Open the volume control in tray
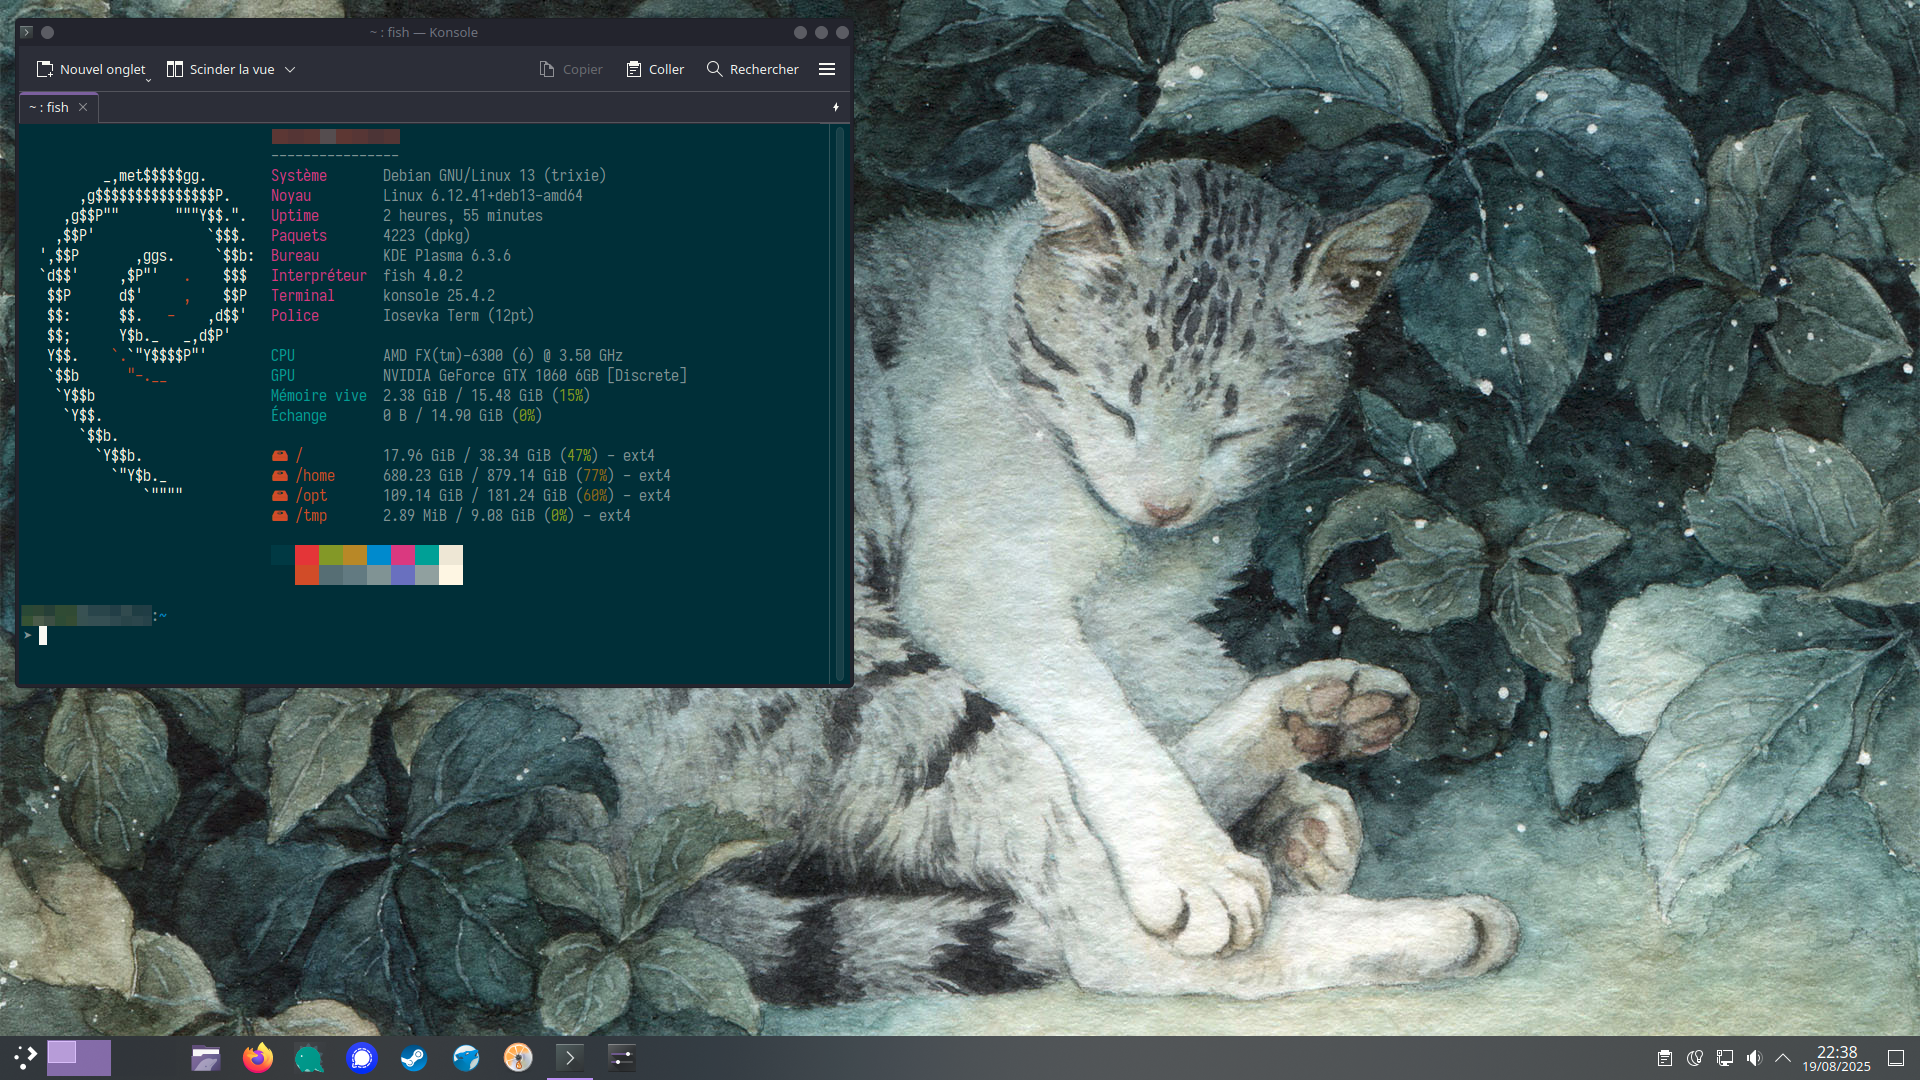 [1754, 1058]
